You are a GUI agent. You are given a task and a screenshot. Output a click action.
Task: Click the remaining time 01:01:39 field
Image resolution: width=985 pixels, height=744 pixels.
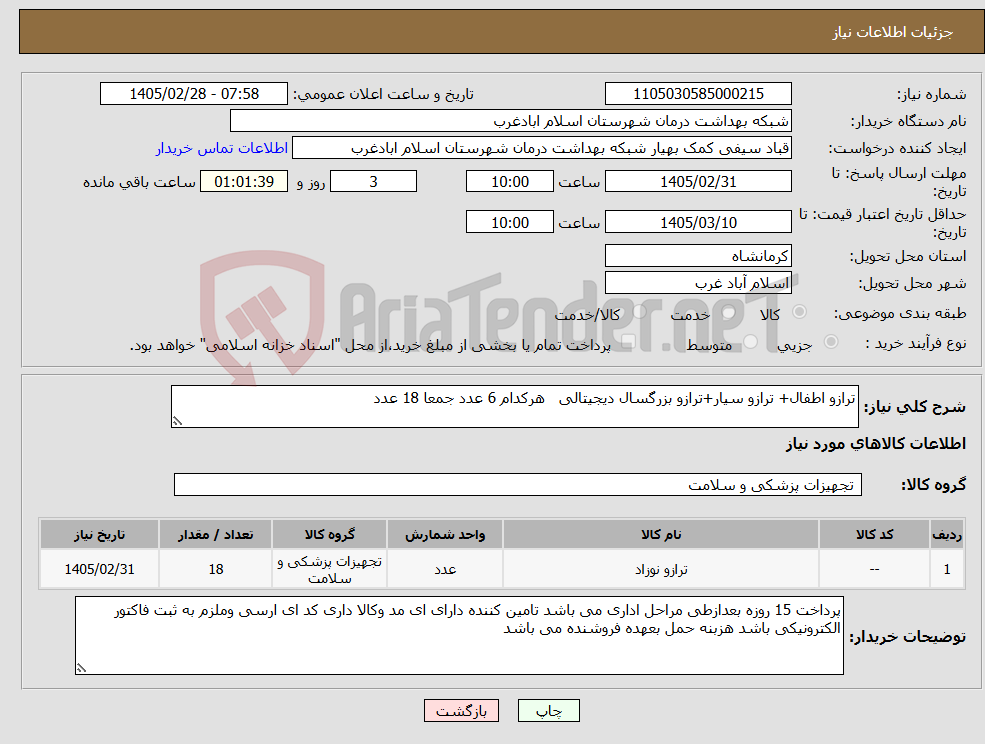[244, 182]
